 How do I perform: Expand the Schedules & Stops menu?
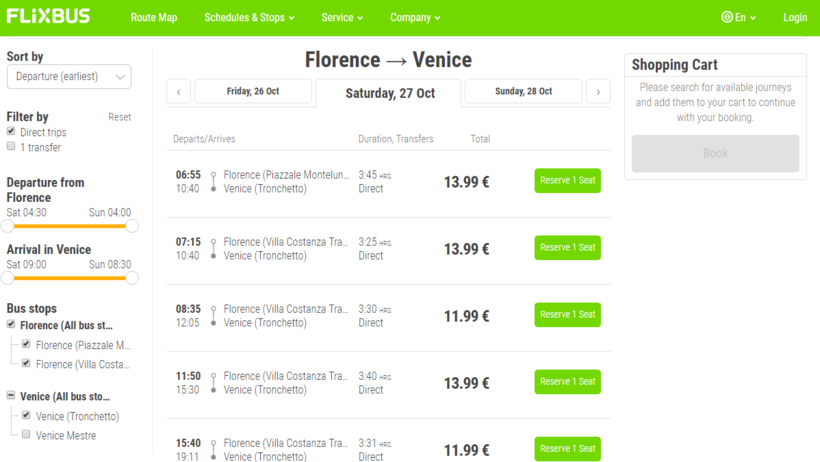pyautogui.click(x=249, y=17)
